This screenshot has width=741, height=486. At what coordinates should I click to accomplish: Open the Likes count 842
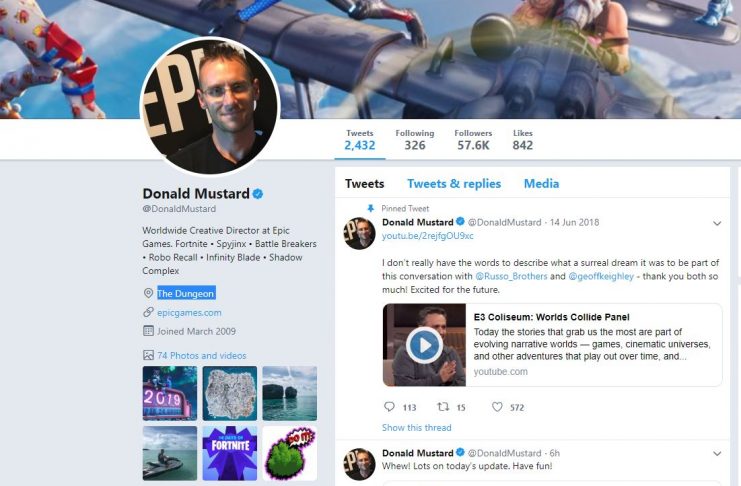523,140
